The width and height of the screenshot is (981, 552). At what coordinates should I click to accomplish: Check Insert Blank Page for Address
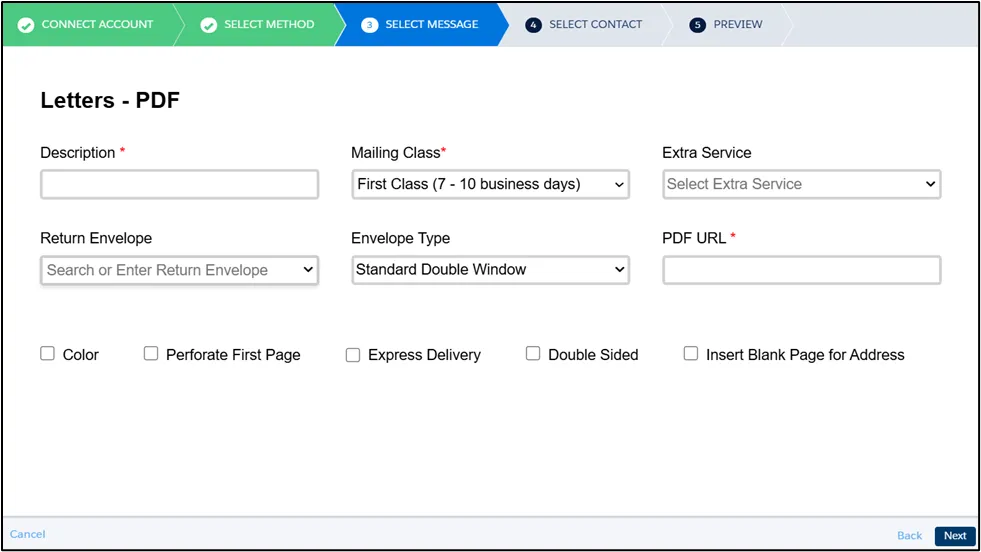[691, 354]
